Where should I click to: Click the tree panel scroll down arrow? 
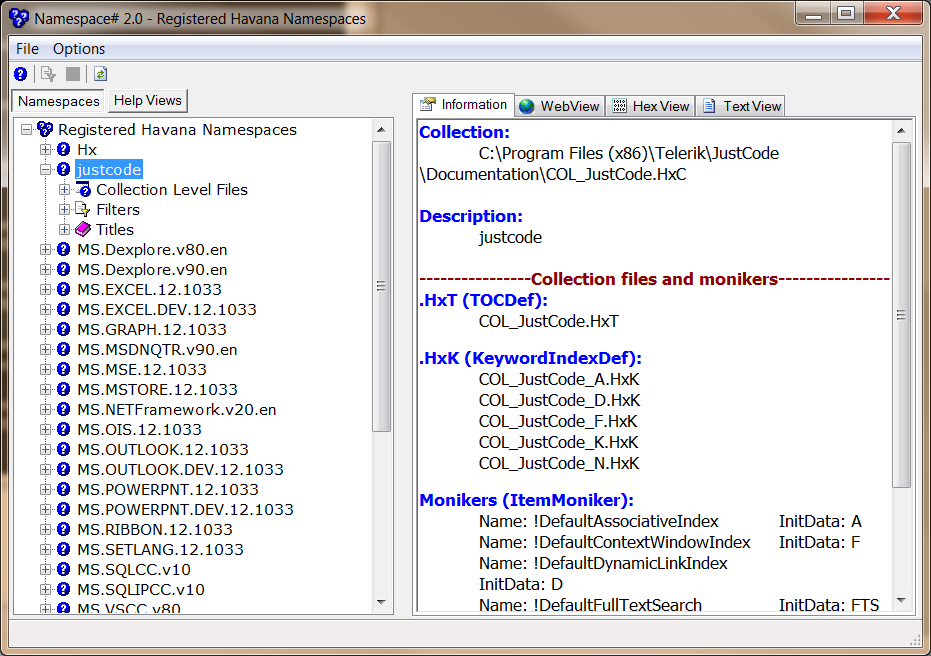pyautogui.click(x=381, y=603)
